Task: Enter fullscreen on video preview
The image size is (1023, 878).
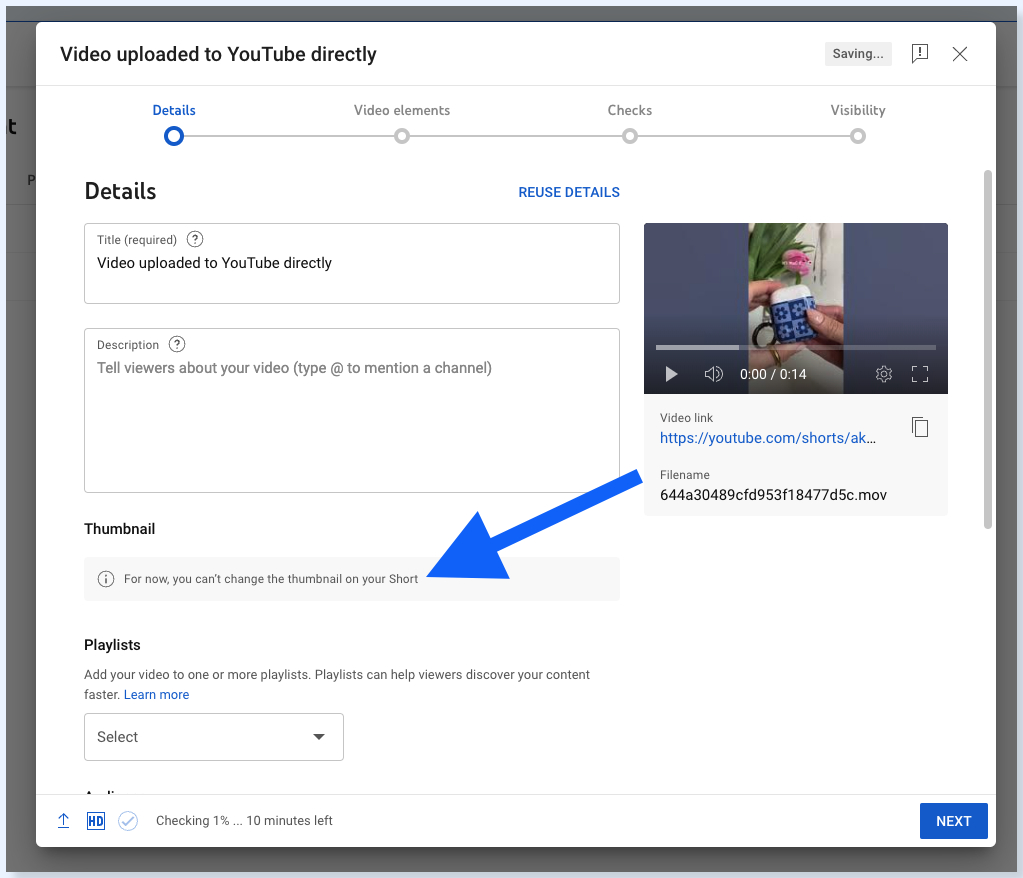Action: tap(920, 374)
